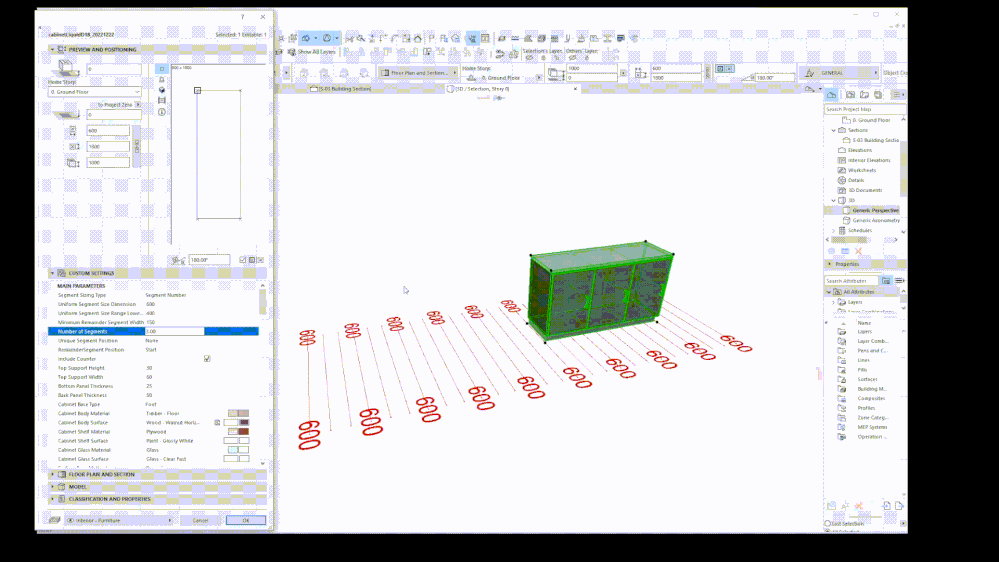Screen dimensions: 999x562
Task: Select the side view preview icon
Action: (x=162, y=80)
